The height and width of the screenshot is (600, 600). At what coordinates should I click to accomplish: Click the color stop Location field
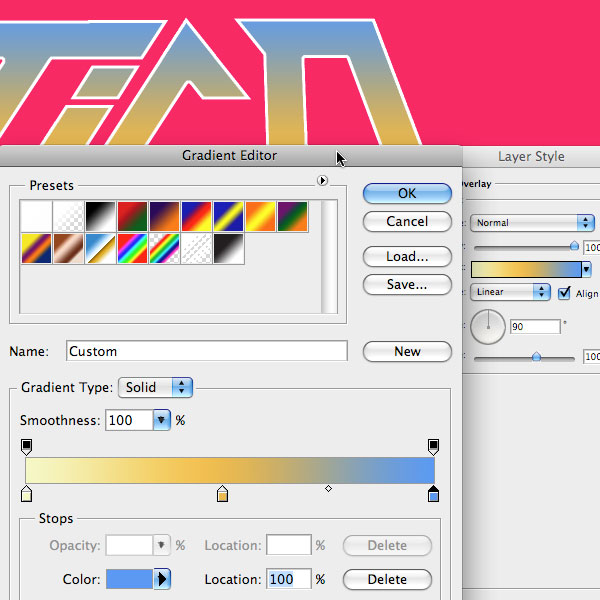tap(289, 579)
